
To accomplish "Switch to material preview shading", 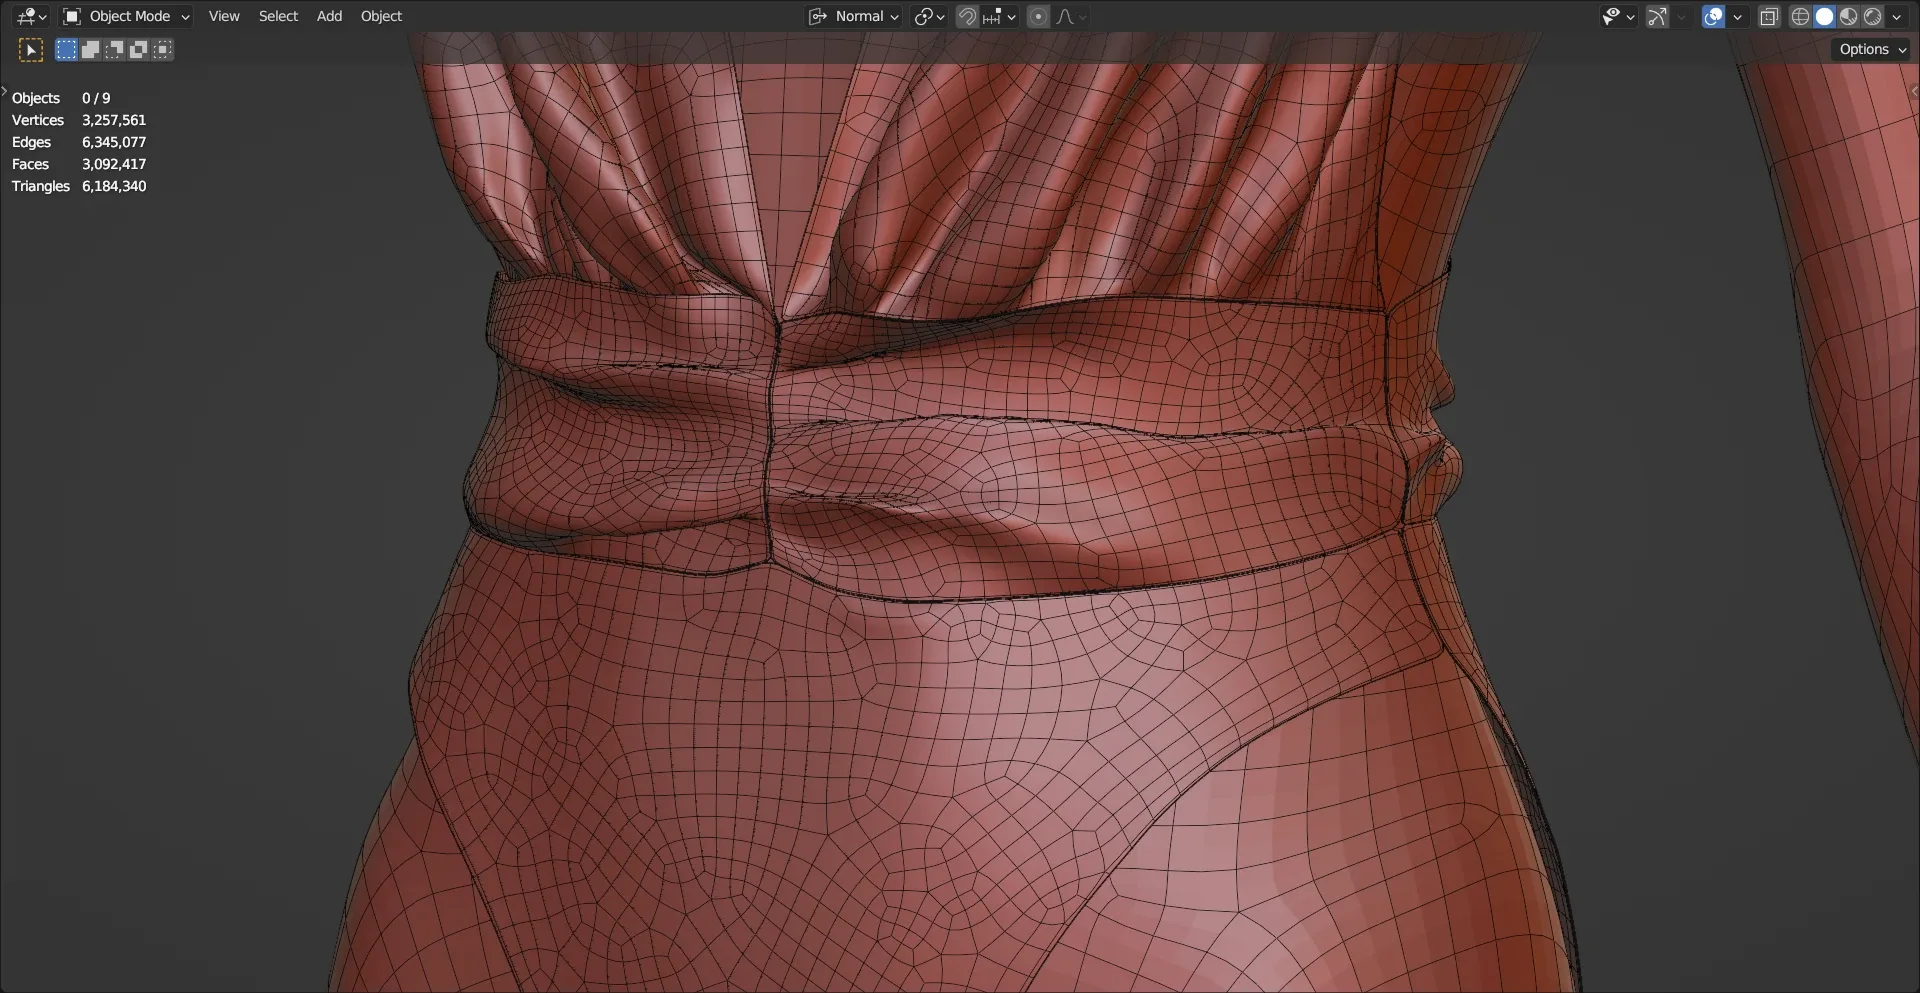I will coord(1848,16).
